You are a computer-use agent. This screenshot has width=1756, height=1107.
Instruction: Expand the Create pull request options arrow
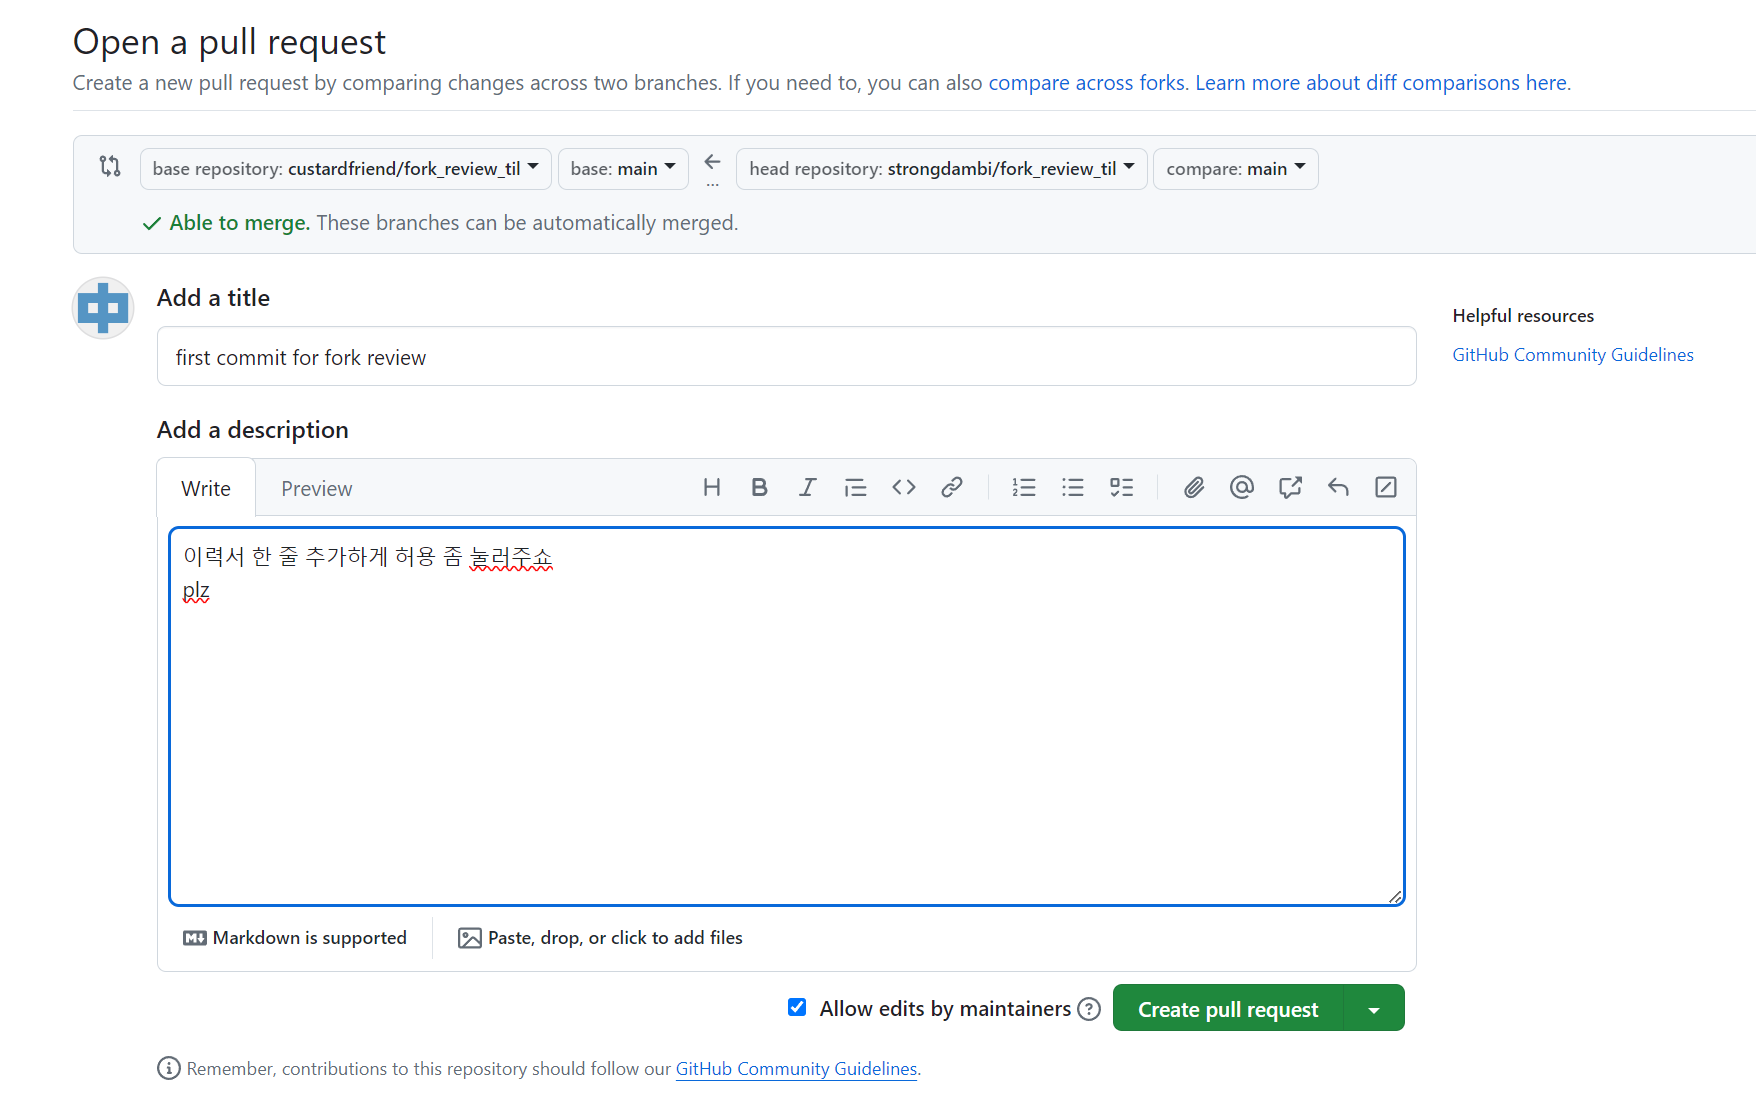pos(1374,1009)
